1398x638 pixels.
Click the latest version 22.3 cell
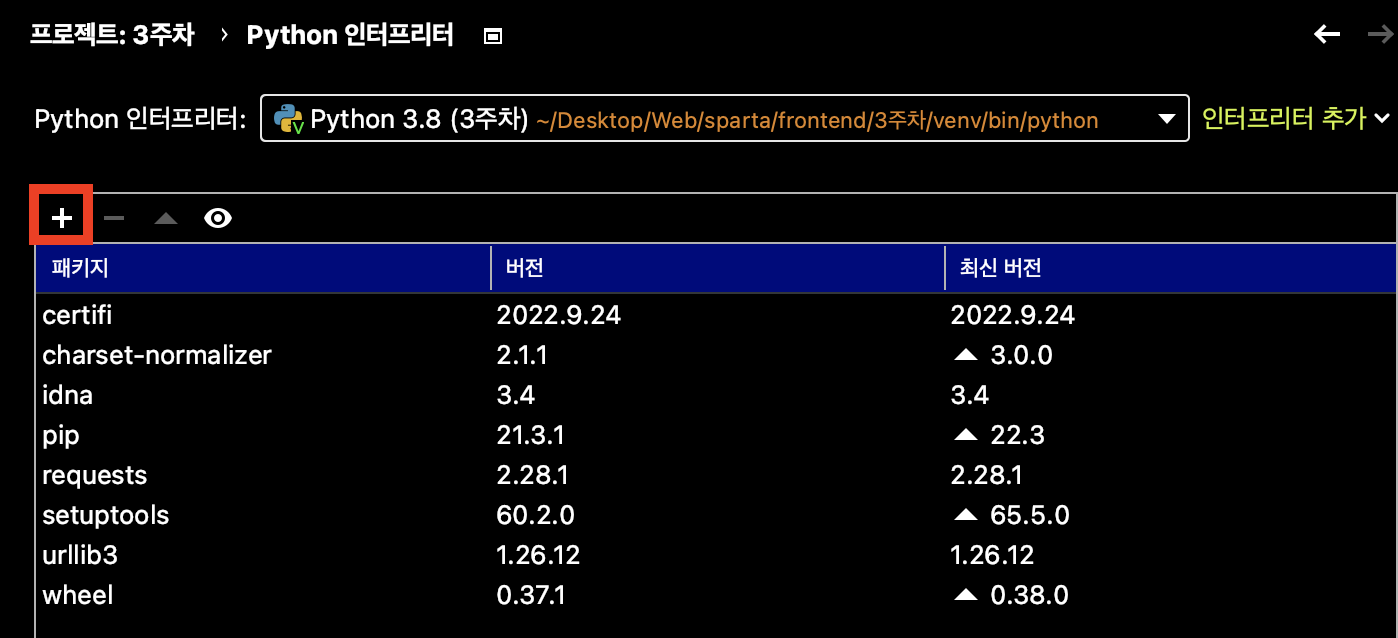[x=1017, y=435]
